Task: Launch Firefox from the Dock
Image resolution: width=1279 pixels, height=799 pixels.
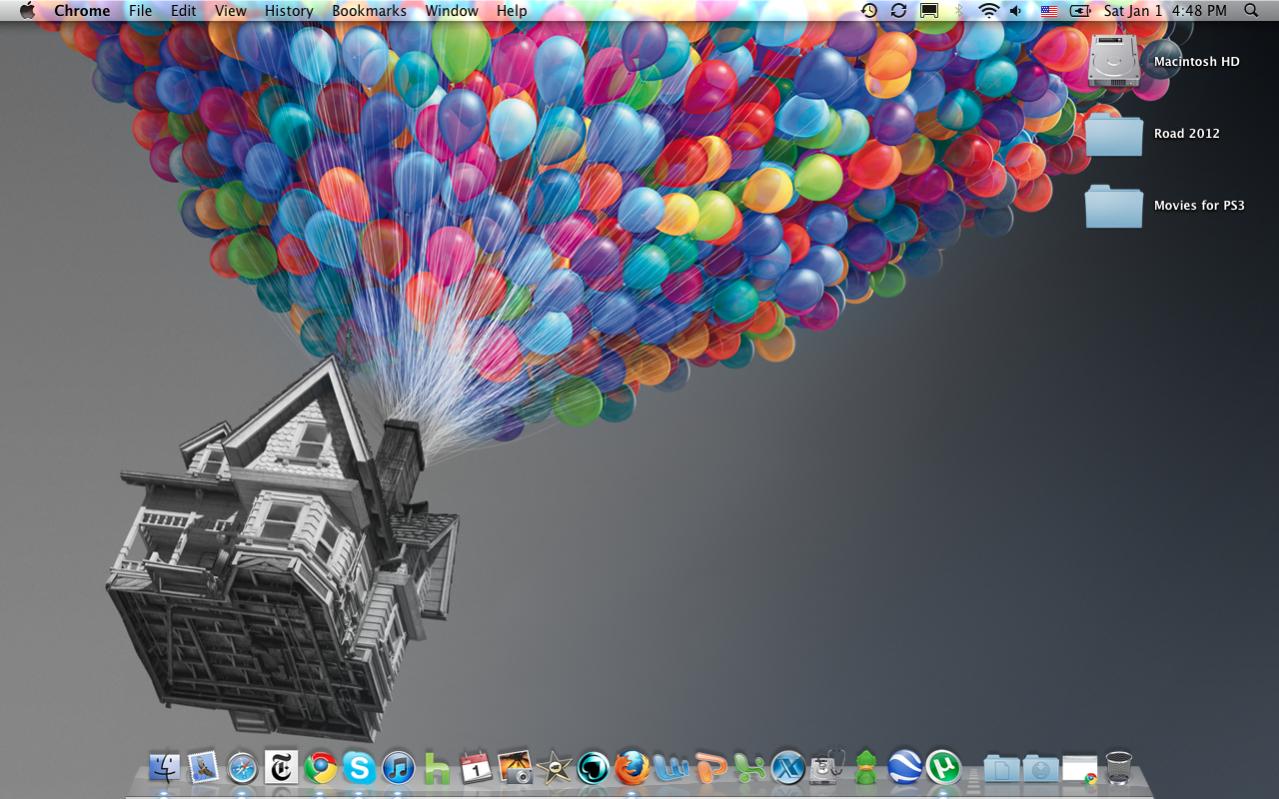Action: pos(632,768)
